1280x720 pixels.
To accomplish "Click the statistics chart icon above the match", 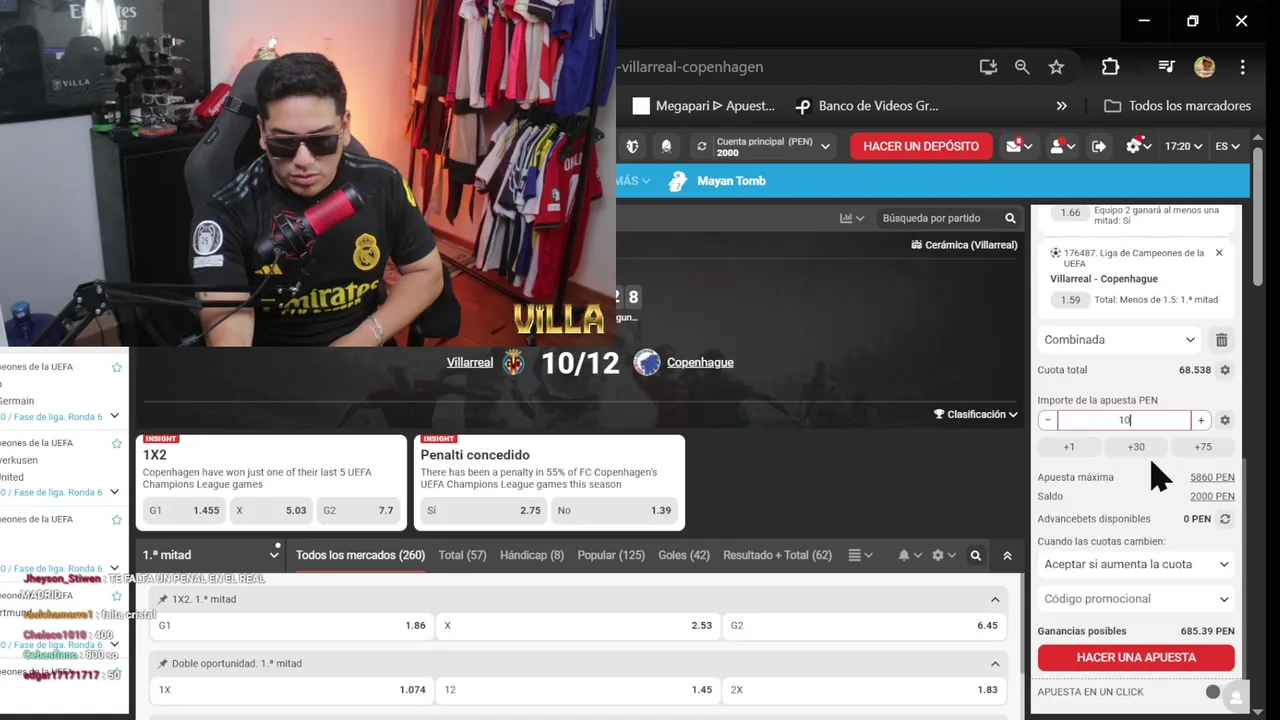I will pyautogui.click(x=851, y=218).
